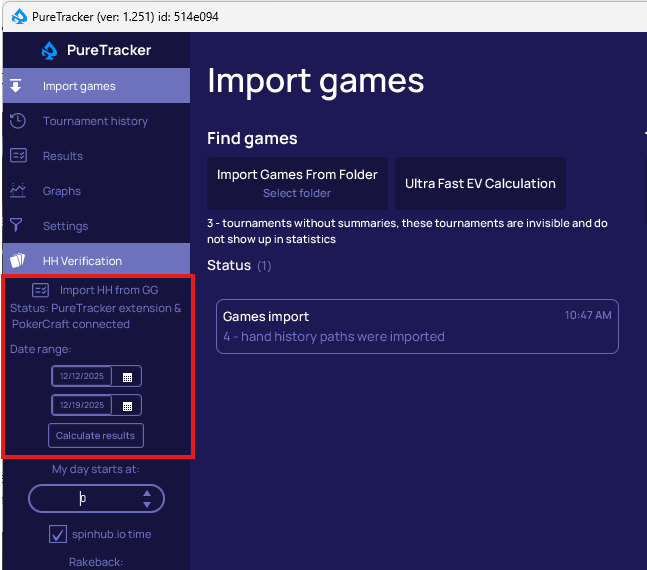
Task: Select the Games import status entry
Action: (417, 326)
